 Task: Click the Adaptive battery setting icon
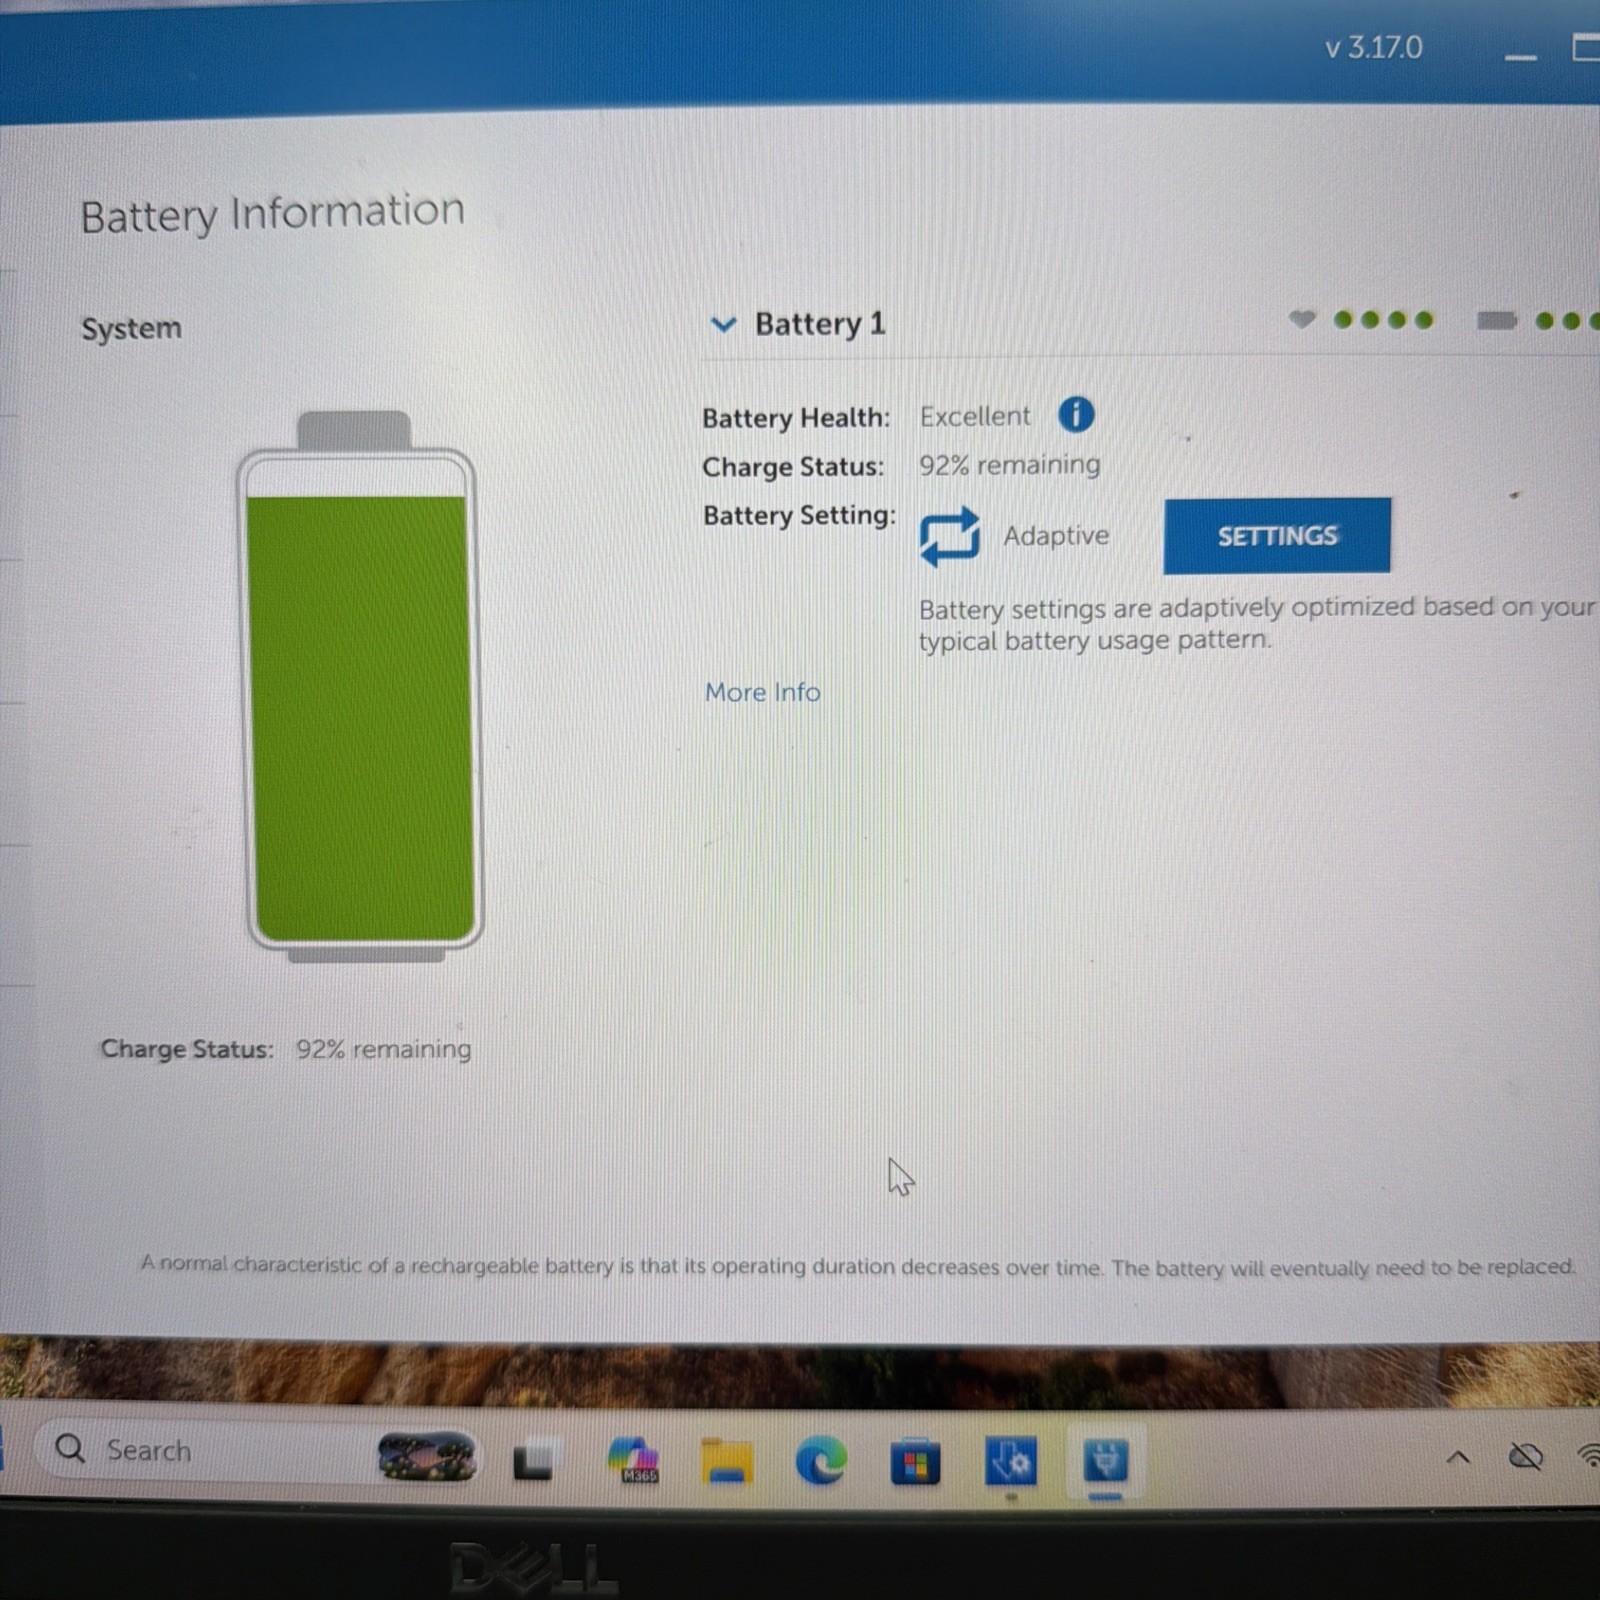point(949,536)
